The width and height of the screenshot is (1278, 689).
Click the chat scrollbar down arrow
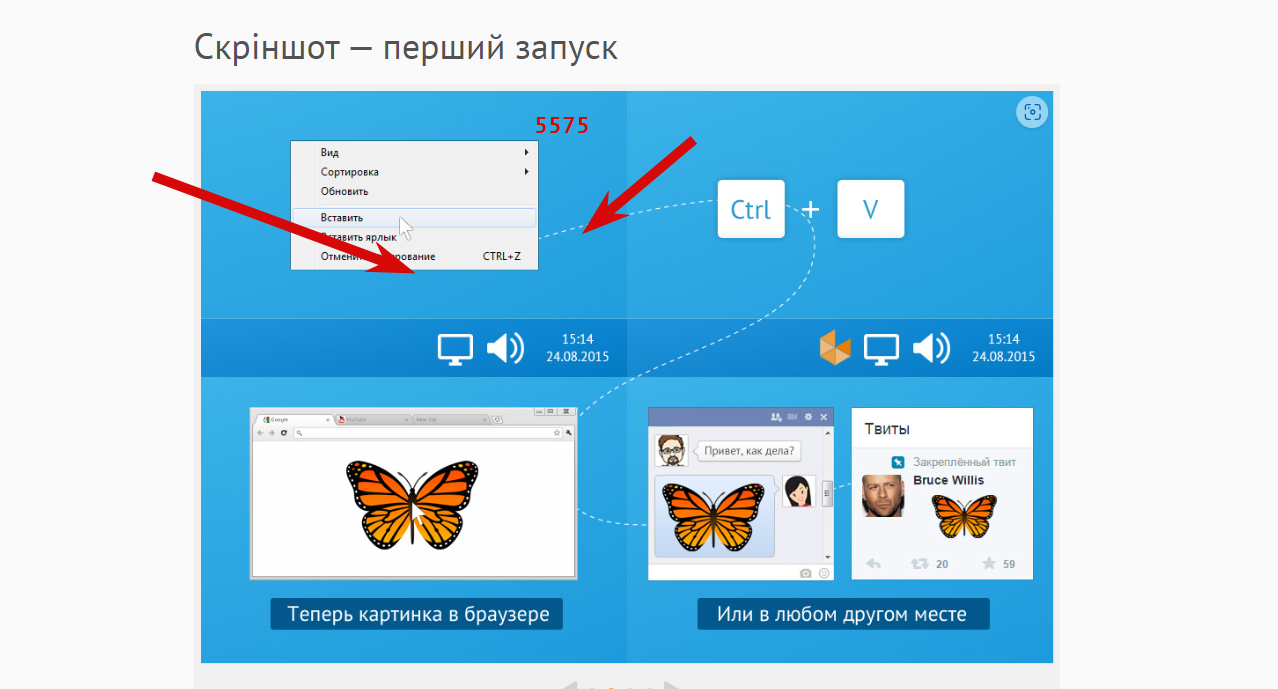point(828,557)
